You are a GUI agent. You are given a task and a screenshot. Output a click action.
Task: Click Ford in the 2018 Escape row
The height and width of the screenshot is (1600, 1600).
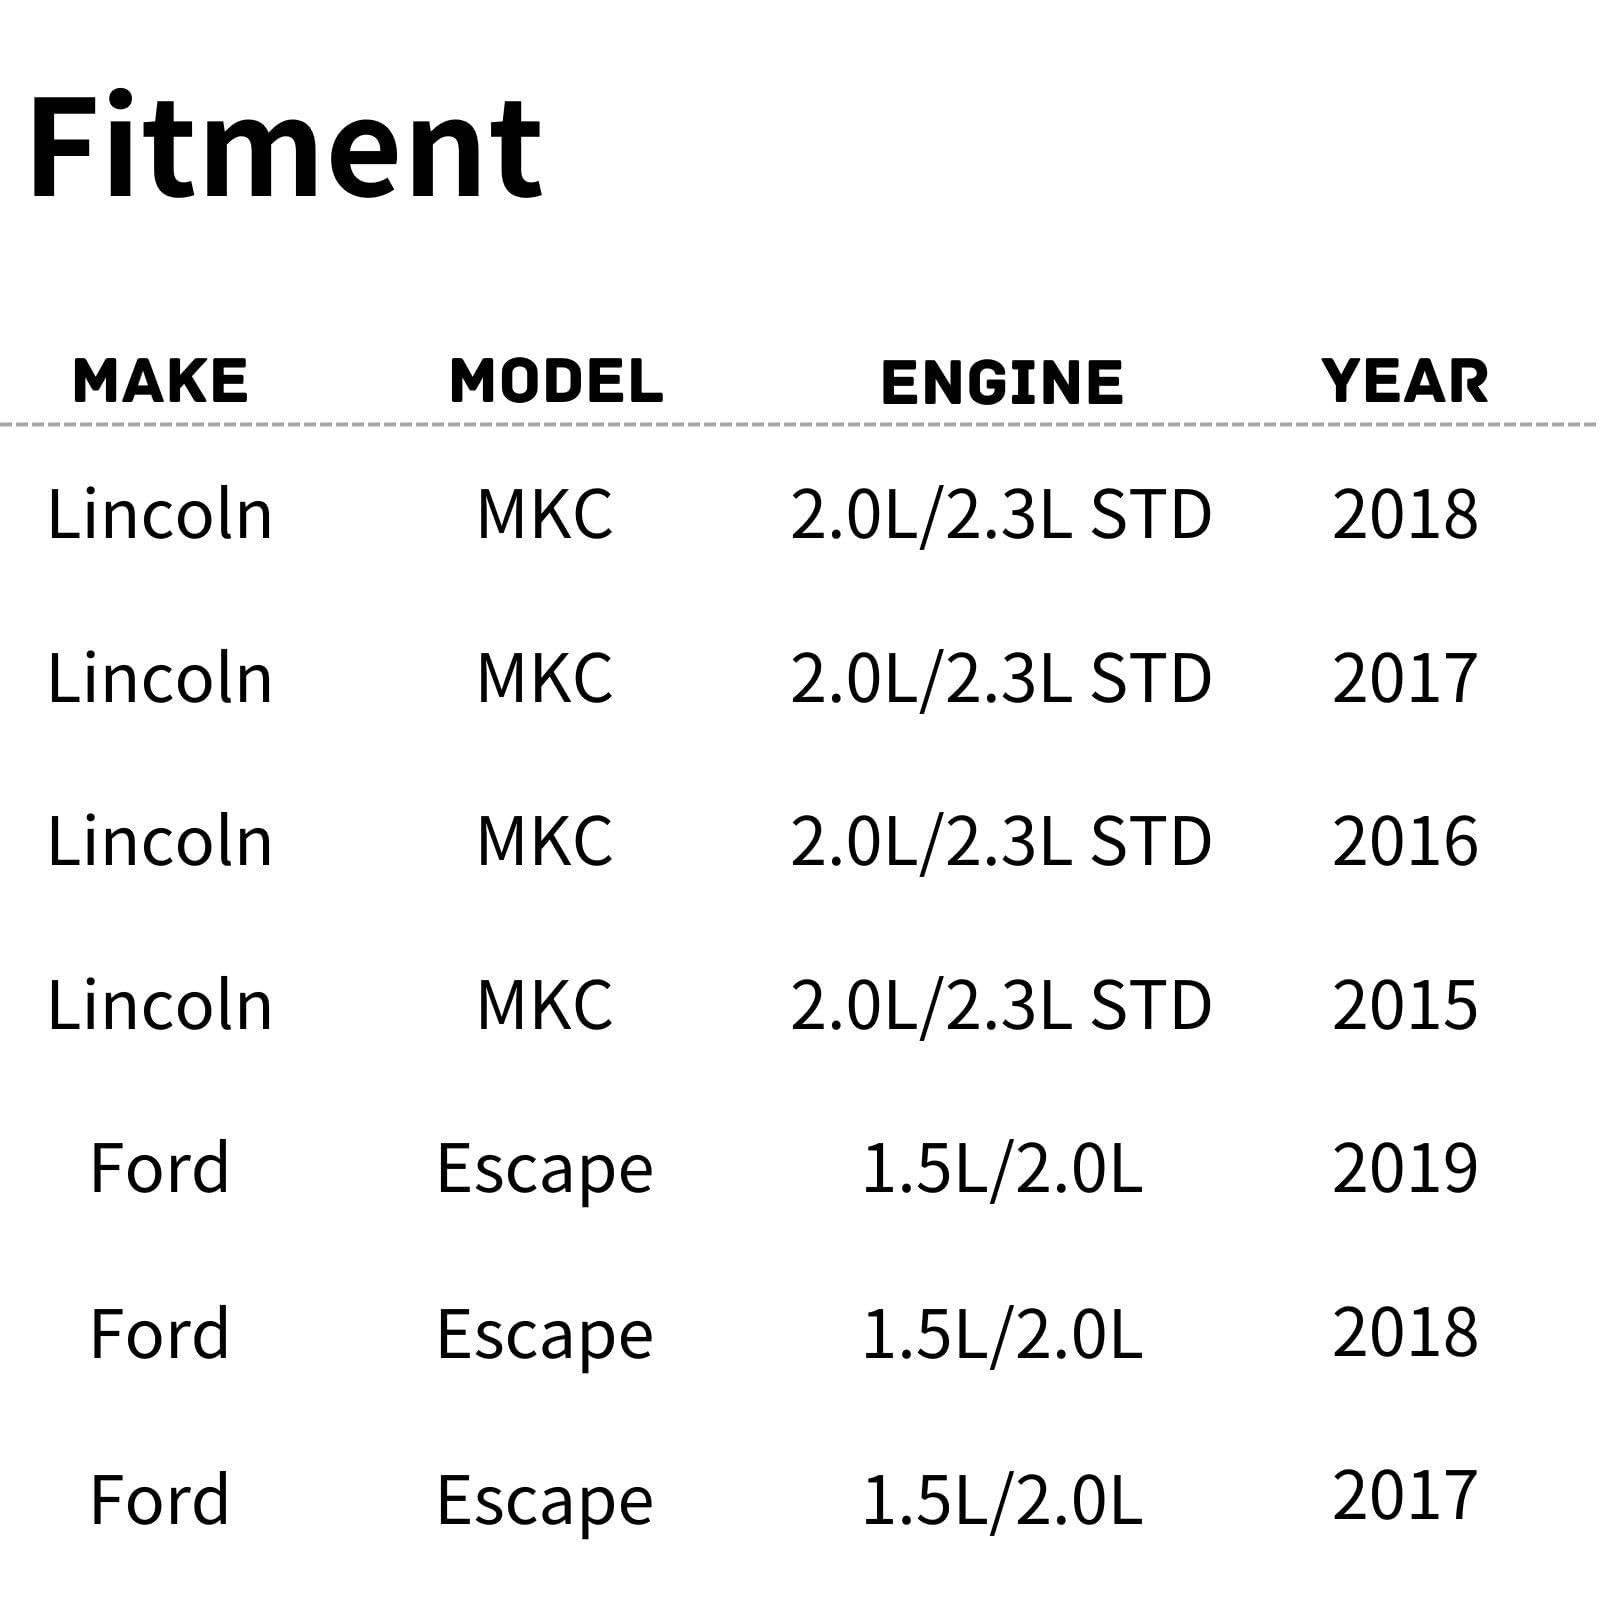[x=160, y=1333]
